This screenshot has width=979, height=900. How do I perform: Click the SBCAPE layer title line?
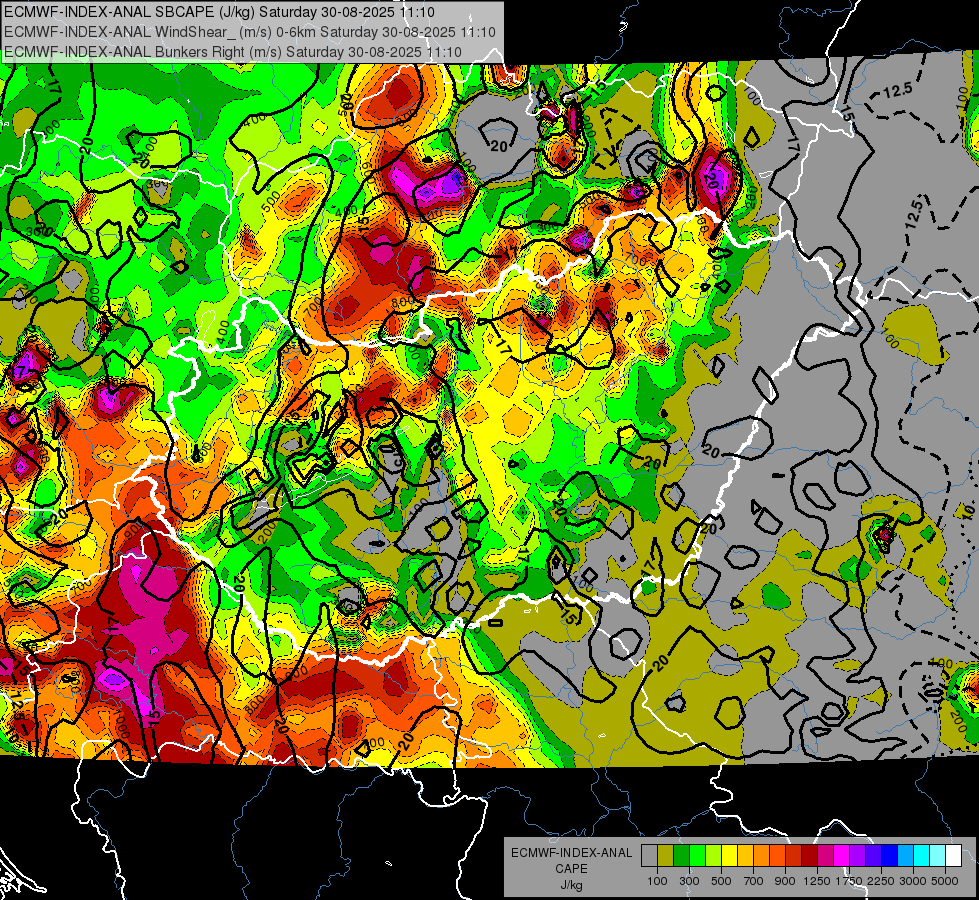(219, 12)
